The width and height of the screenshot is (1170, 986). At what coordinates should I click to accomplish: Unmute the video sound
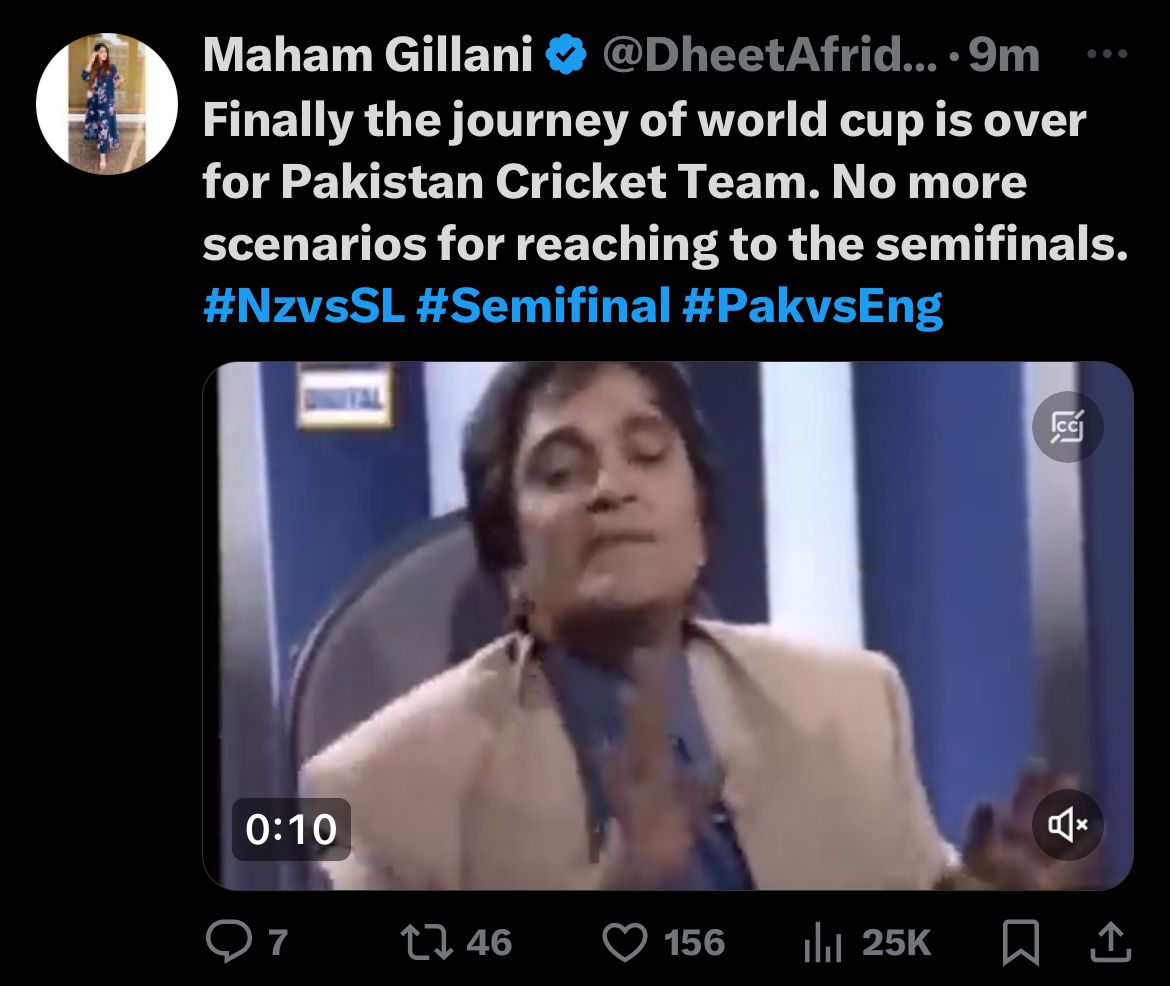click(x=1068, y=824)
